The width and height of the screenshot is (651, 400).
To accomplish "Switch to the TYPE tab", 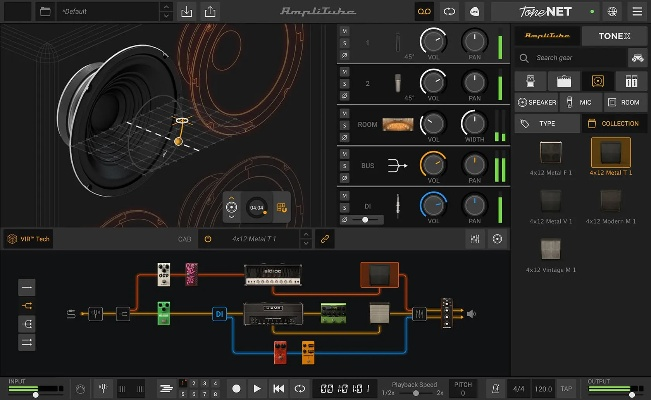I will coord(546,124).
